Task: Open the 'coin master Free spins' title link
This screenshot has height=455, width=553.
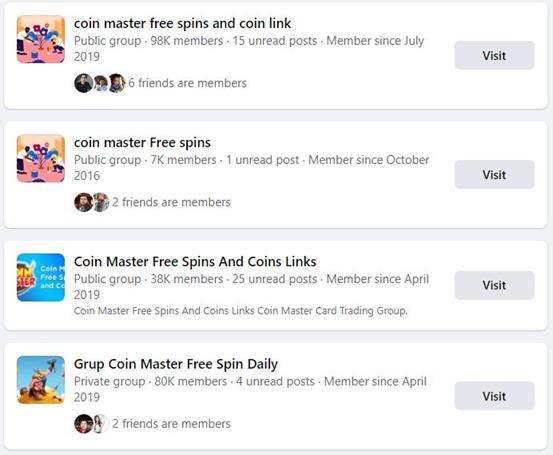Action: (142, 142)
